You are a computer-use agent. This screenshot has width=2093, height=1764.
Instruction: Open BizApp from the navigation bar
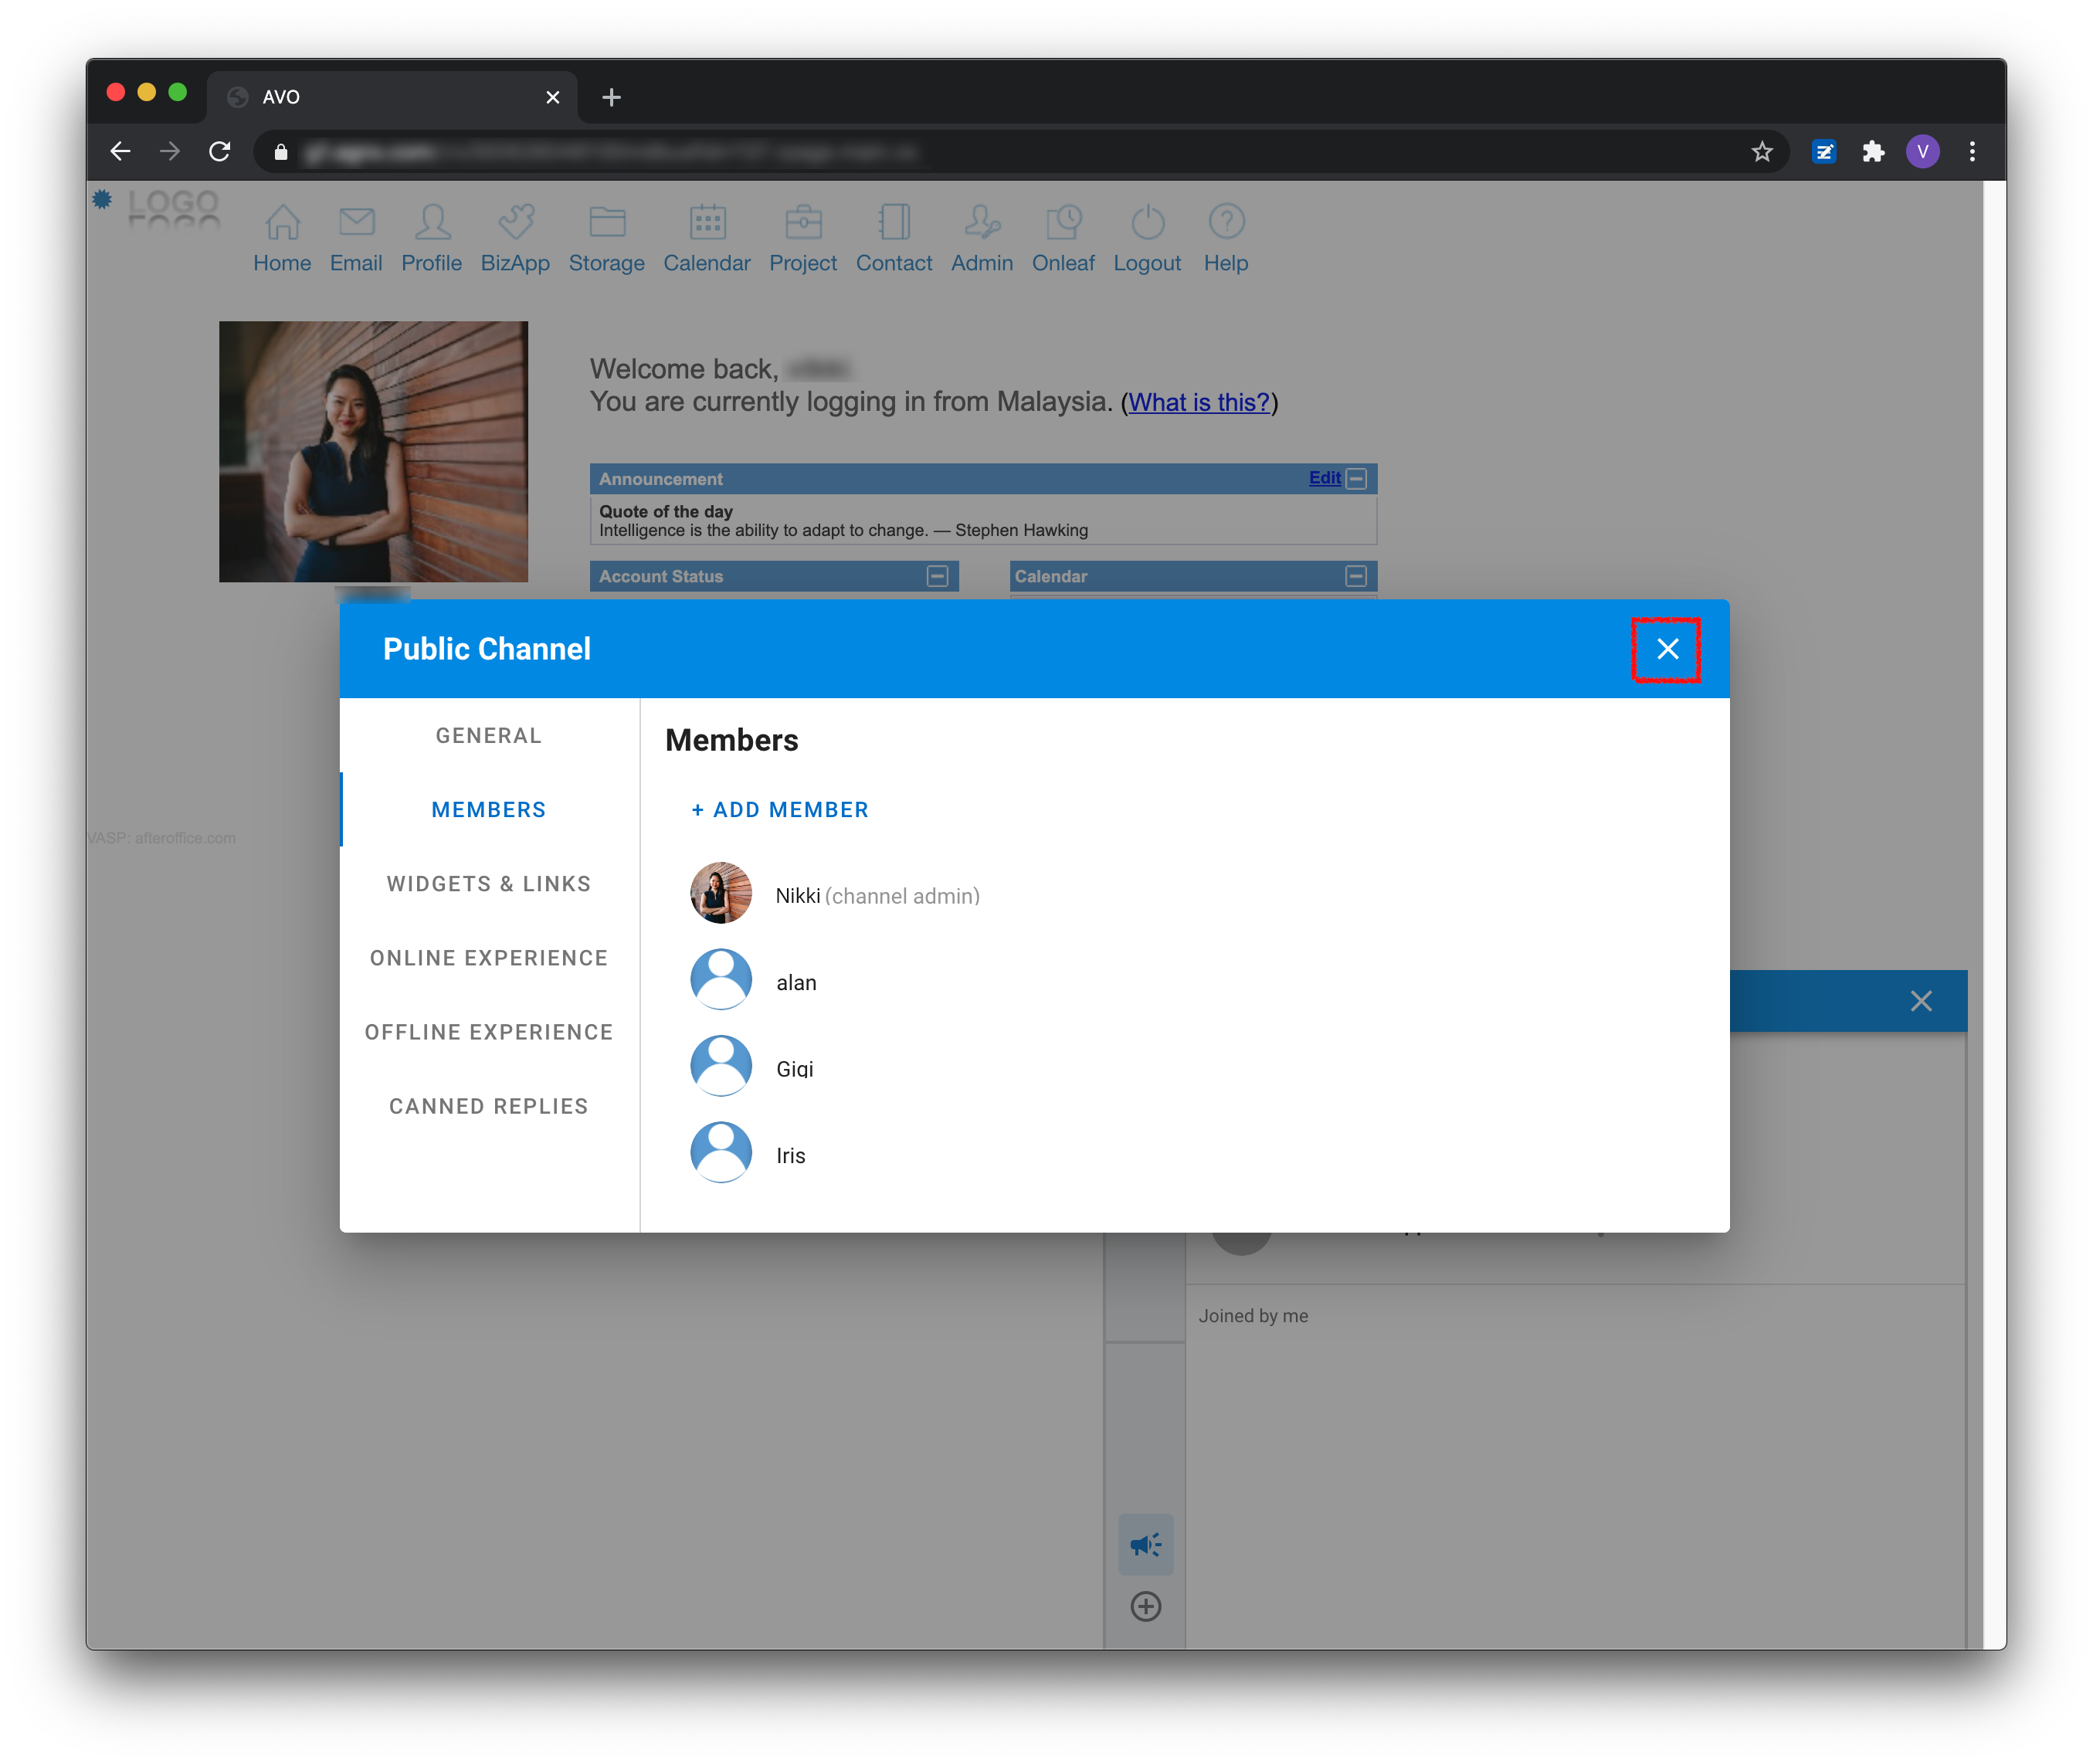click(x=515, y=222)
